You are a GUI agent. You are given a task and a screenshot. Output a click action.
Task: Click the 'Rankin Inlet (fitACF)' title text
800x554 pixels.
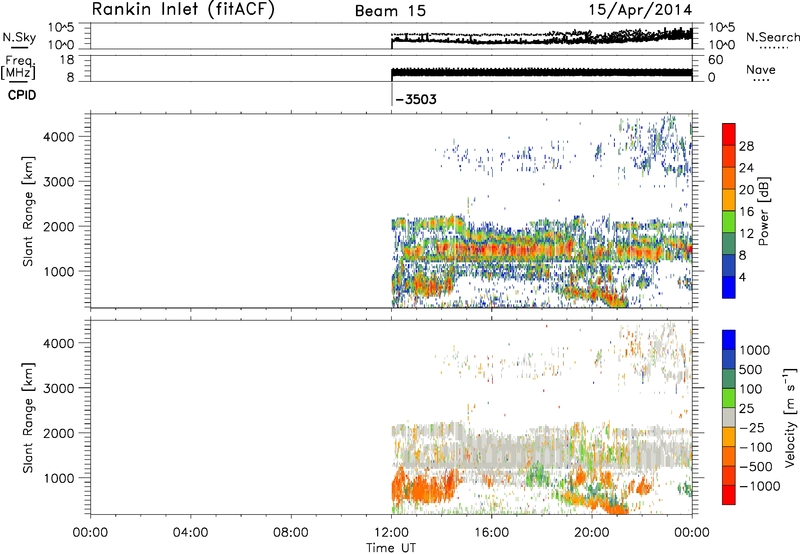click(183, 9)
